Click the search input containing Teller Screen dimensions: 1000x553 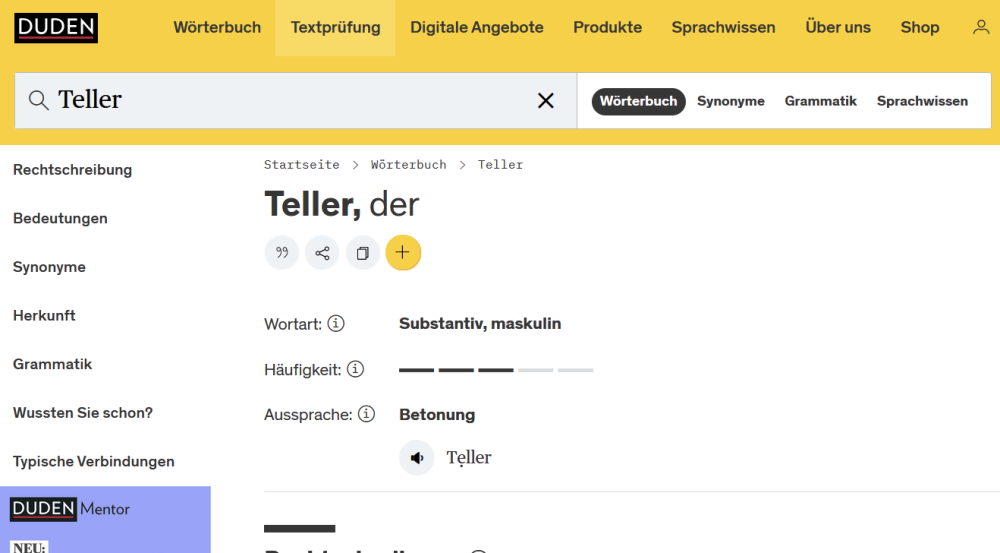(290, 100)
